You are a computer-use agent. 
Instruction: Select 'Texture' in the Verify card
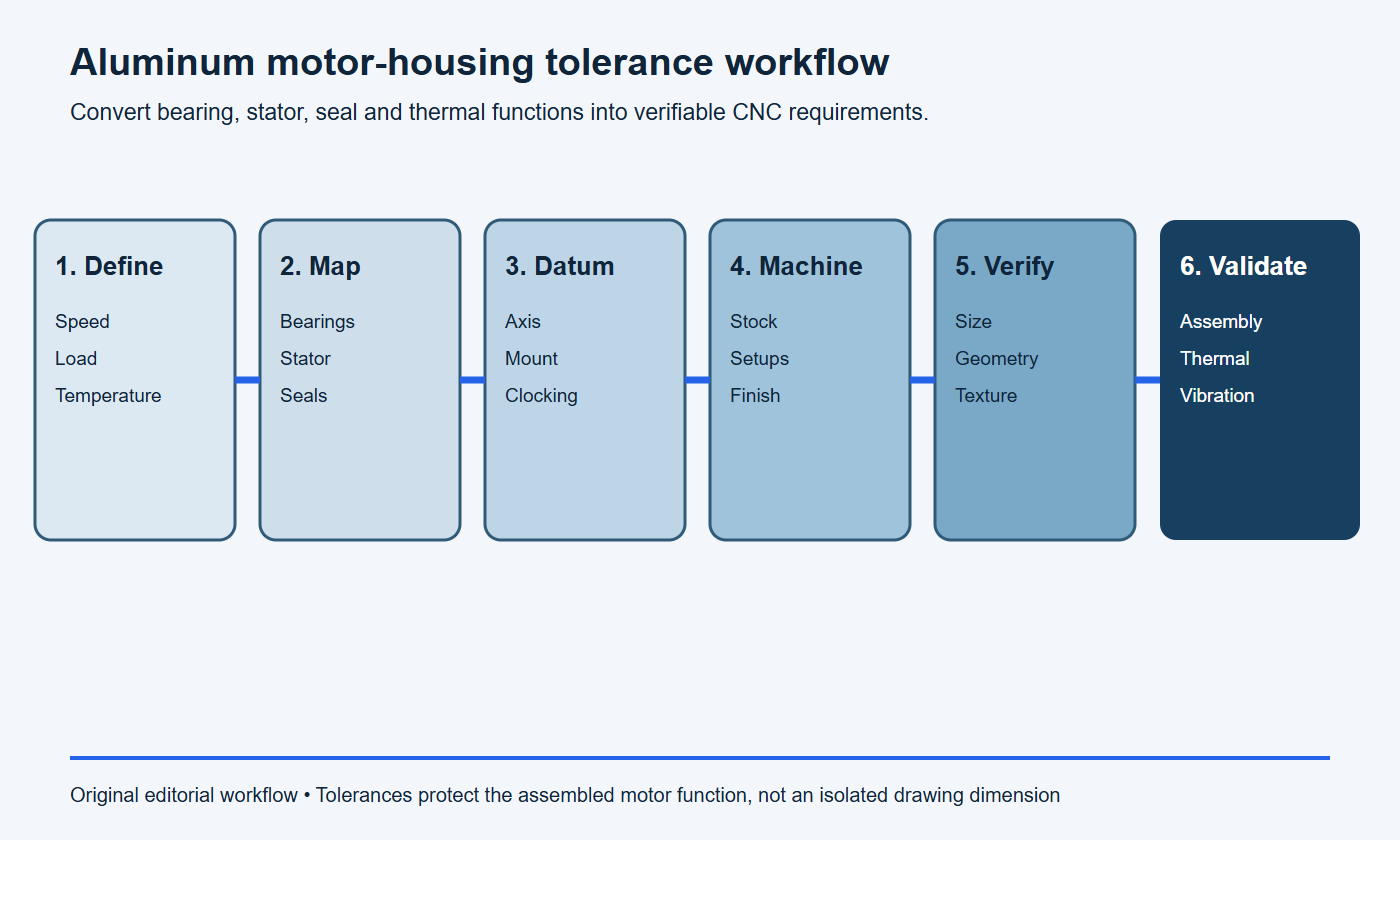tap(986, 395)
